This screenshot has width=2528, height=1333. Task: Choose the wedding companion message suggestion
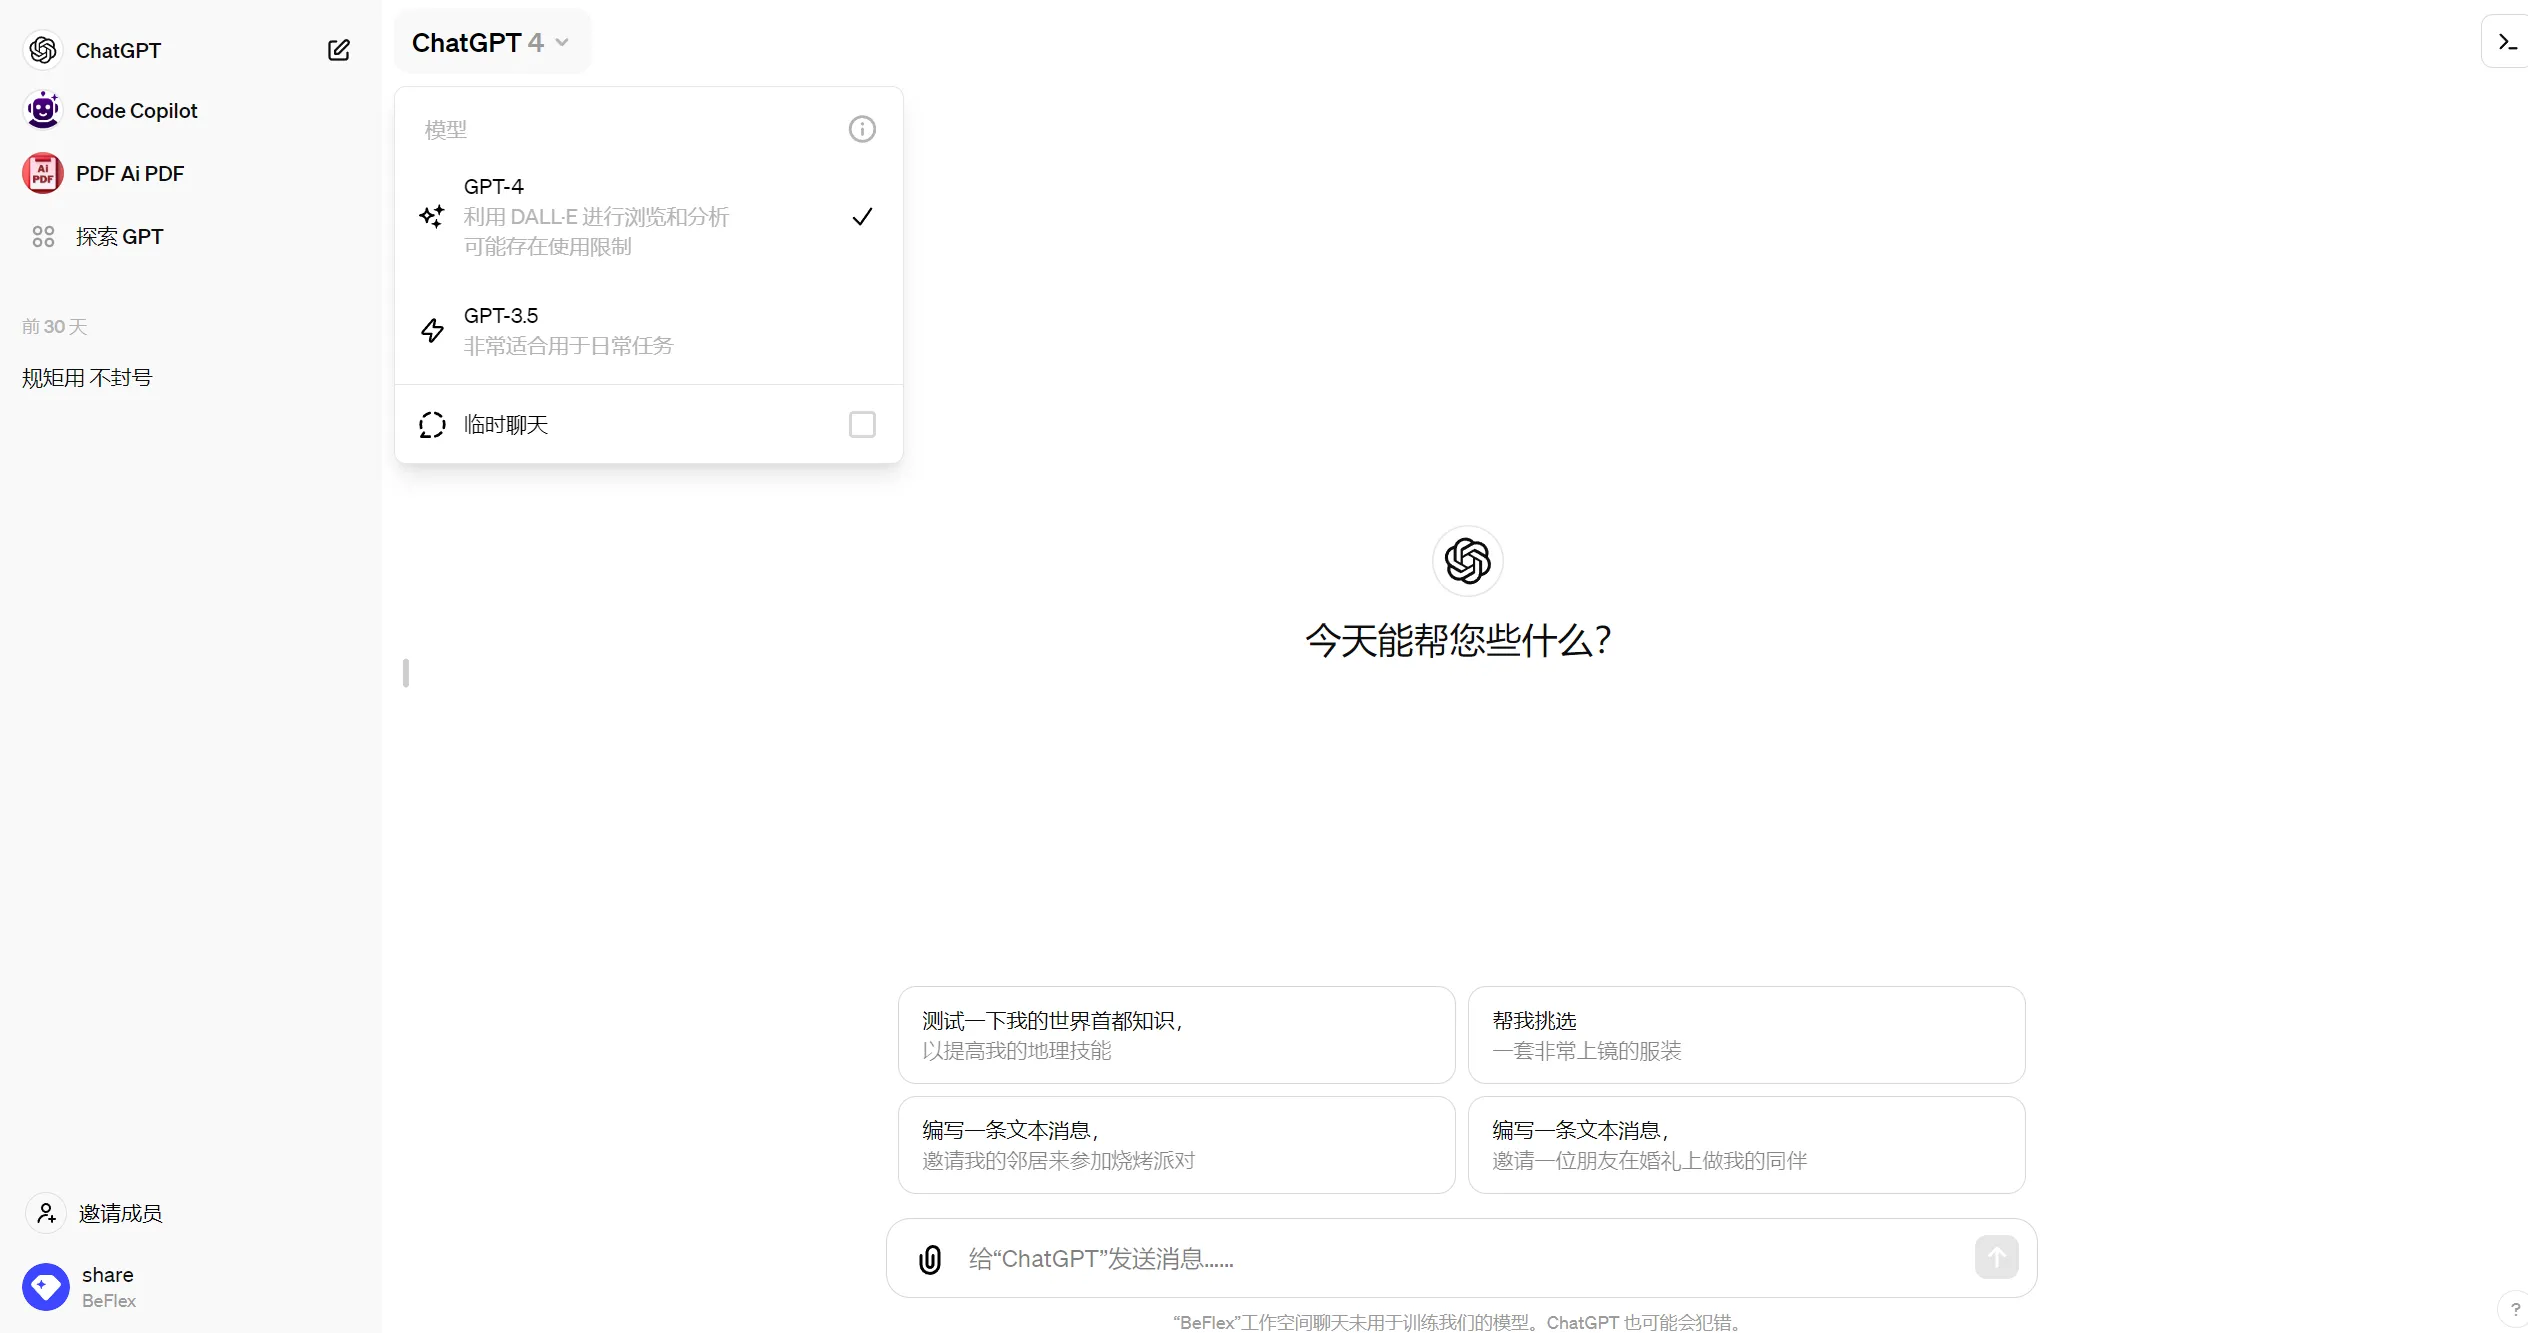(x=1746, y=1145)
